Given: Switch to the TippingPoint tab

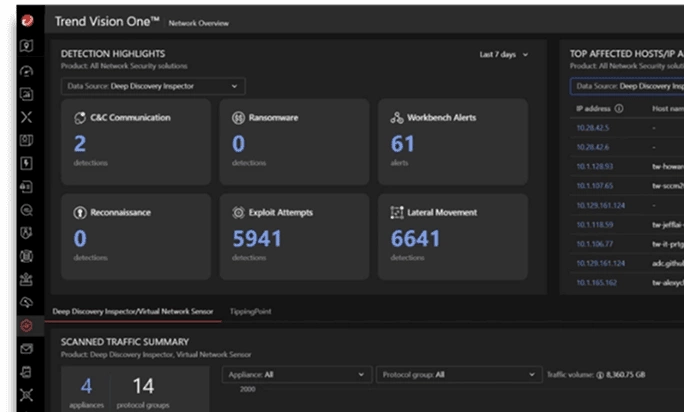Looking at the screenshot, I should (x=250, y=311).
